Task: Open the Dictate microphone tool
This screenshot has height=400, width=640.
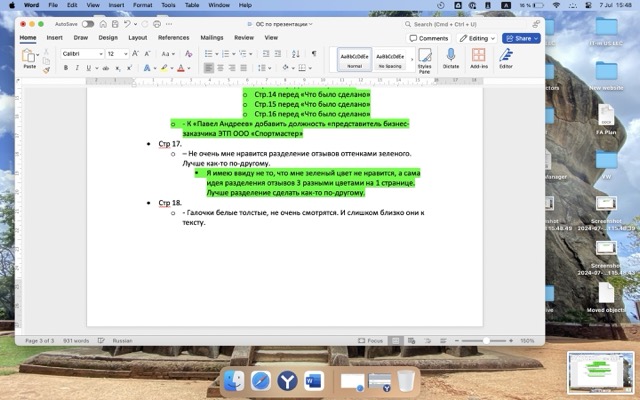Action: pos(450,58)
